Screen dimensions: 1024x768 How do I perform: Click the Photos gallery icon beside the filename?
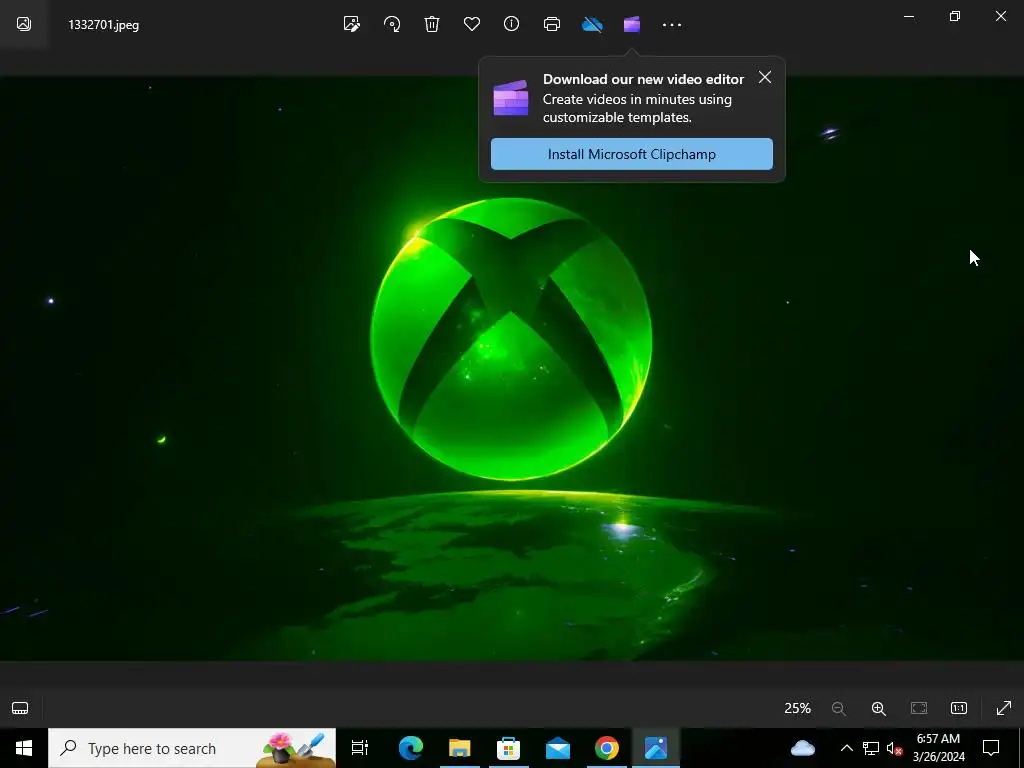pyautogui.click(x=24, y=24)
